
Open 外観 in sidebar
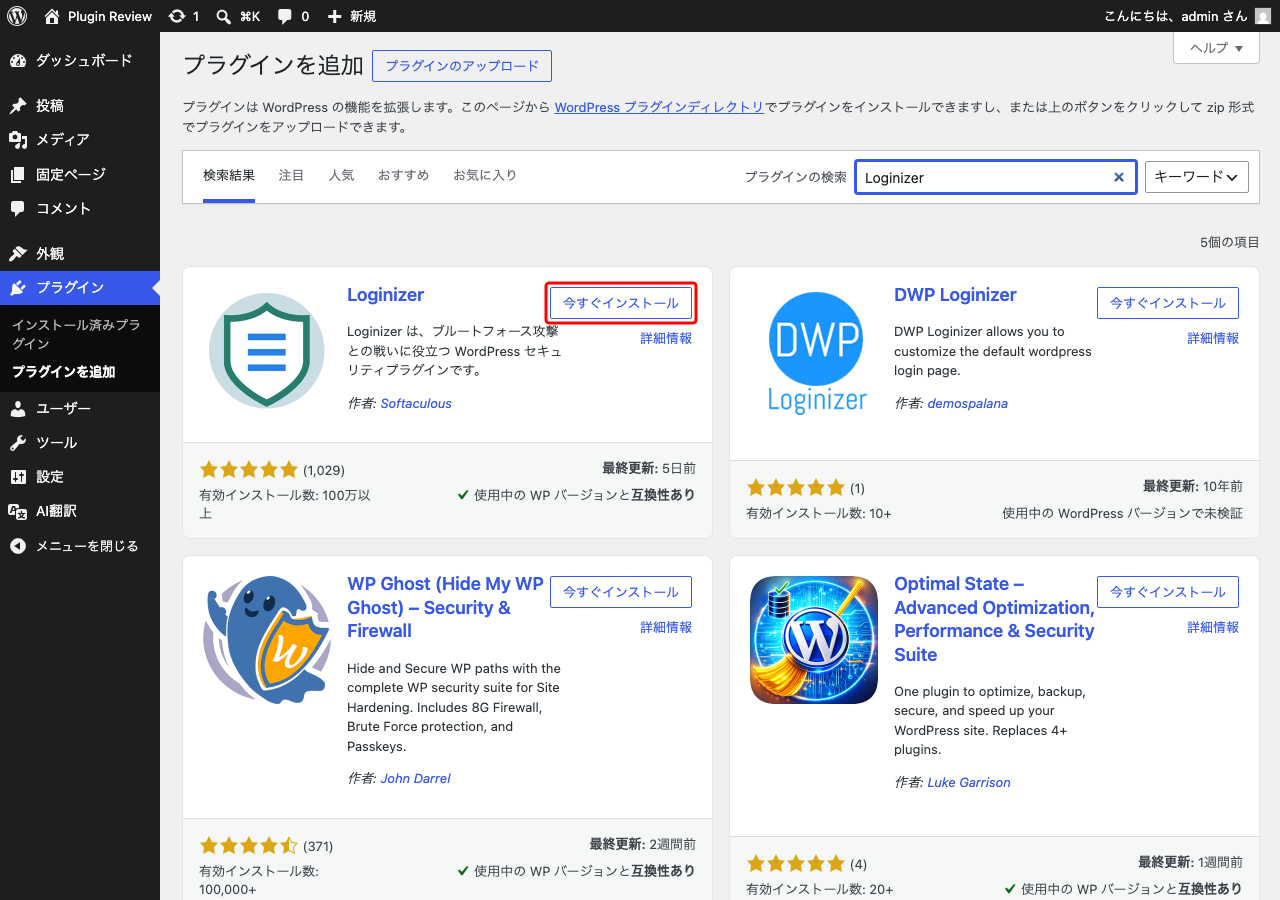pos(80,254)
